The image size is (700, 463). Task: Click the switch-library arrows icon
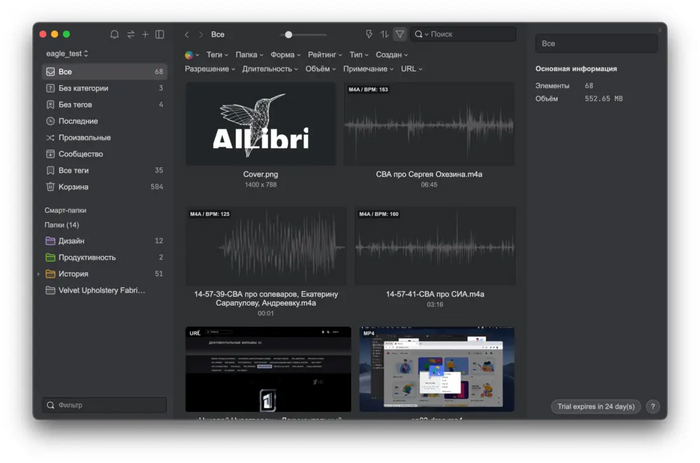pyautogui.click(x=130, y=34)
